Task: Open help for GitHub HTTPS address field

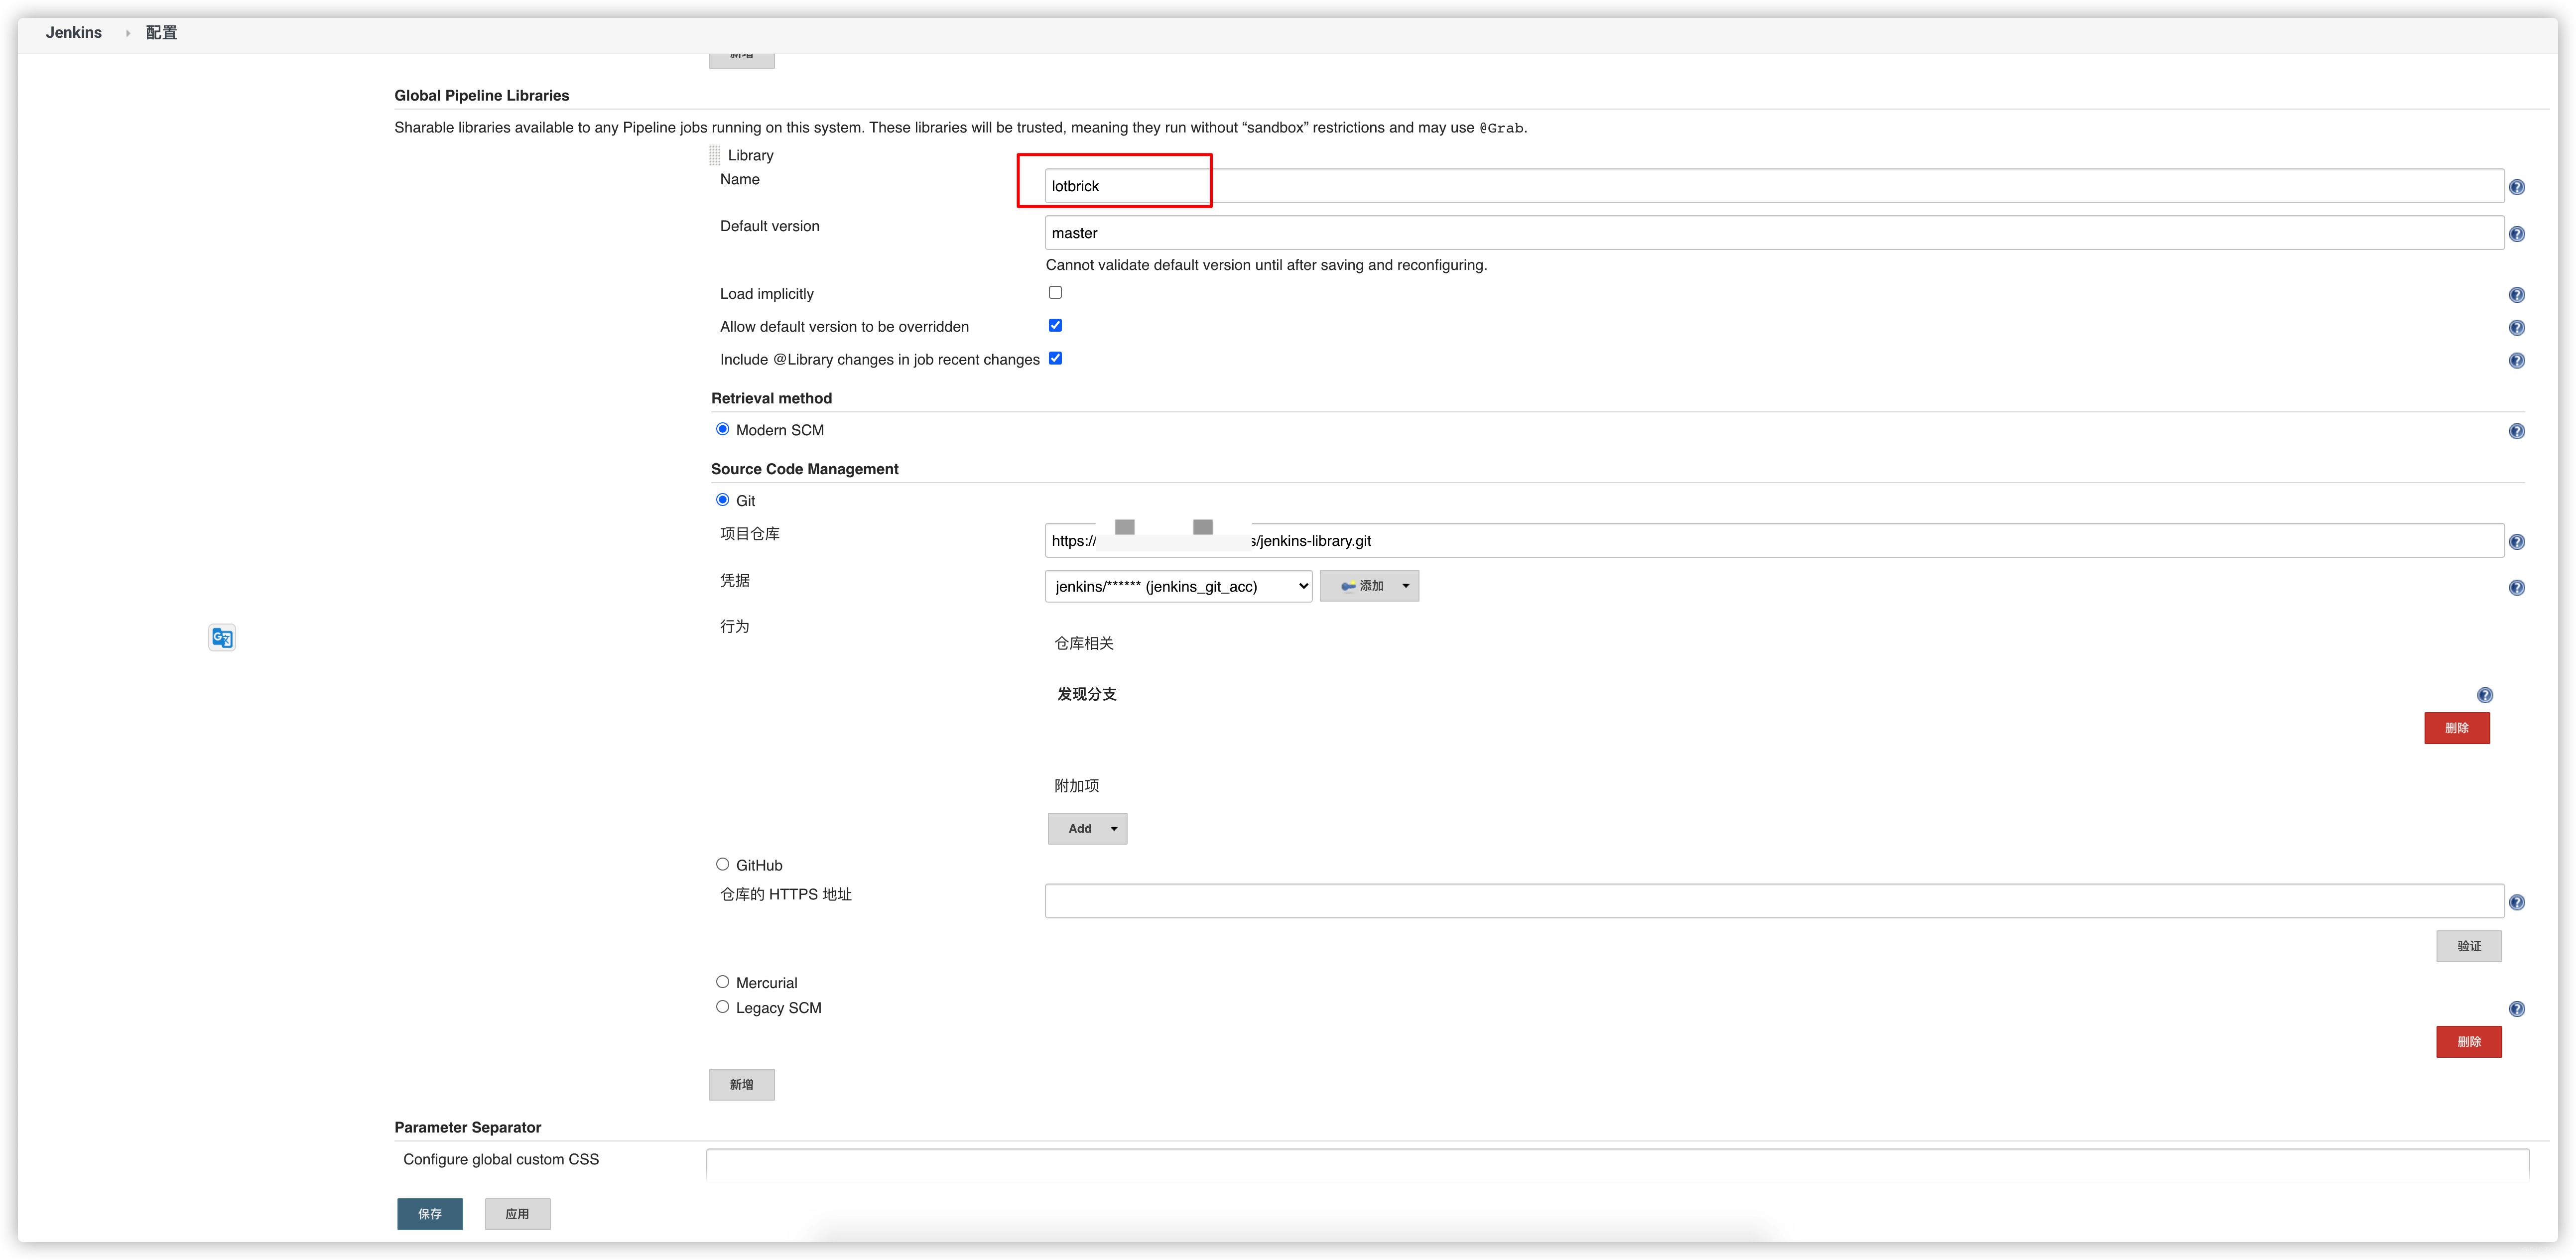Action: point(2517,903)
